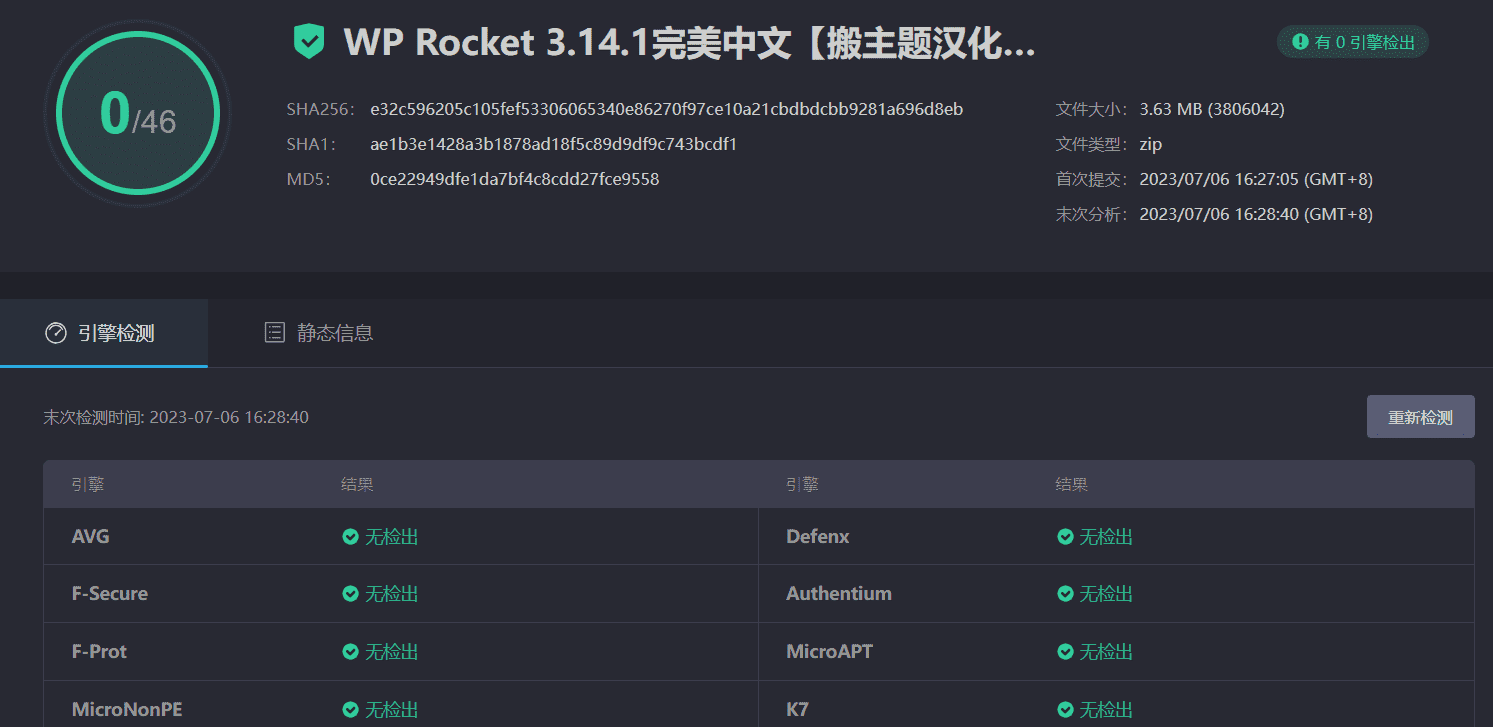
Task: Click the green check icon in K7 row
Action: [x=1066, y=710]
